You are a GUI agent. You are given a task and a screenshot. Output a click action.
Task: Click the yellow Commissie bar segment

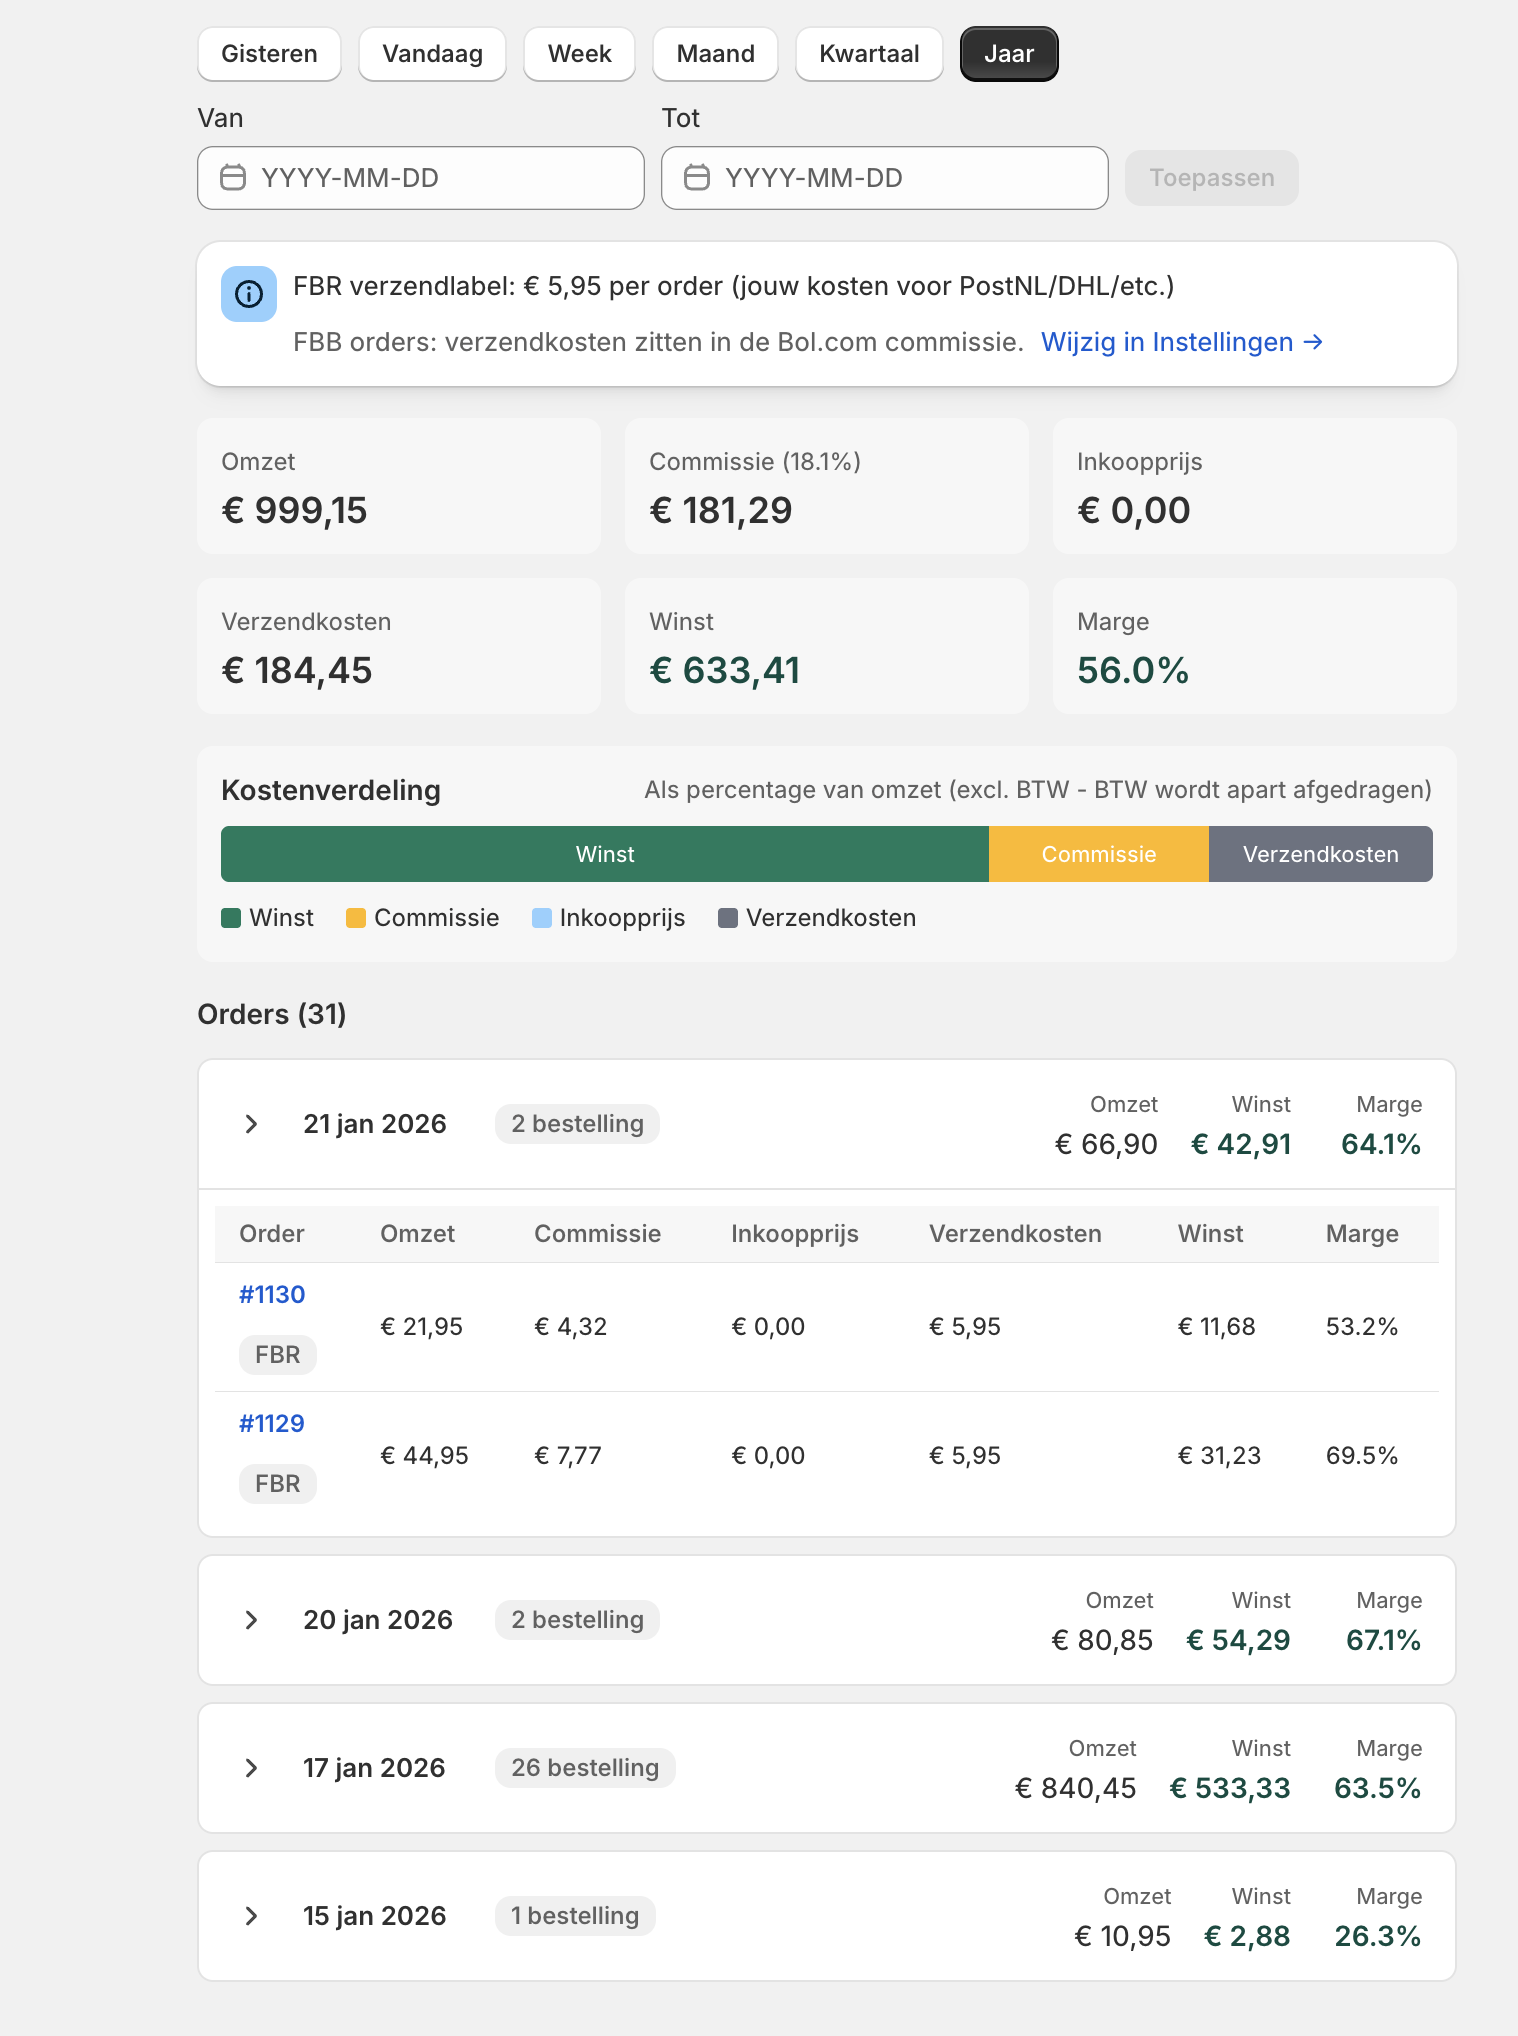click(x=1098, y=854)
